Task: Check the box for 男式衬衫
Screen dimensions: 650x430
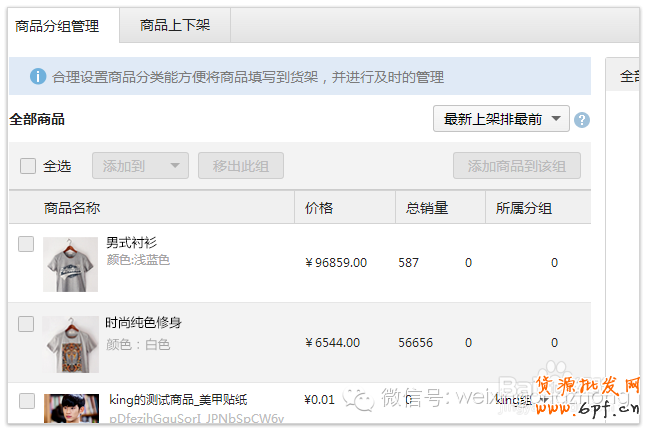Action: point(26,244)
